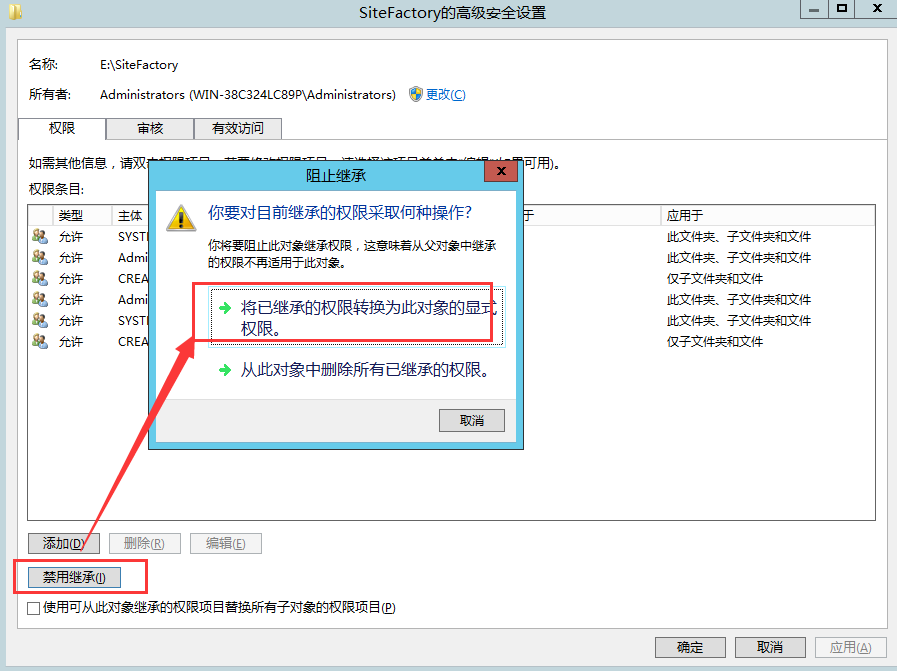Screen dimensions: 897x671
Task: Click the user group icon beside the second row, Admi
Action: 40,257
